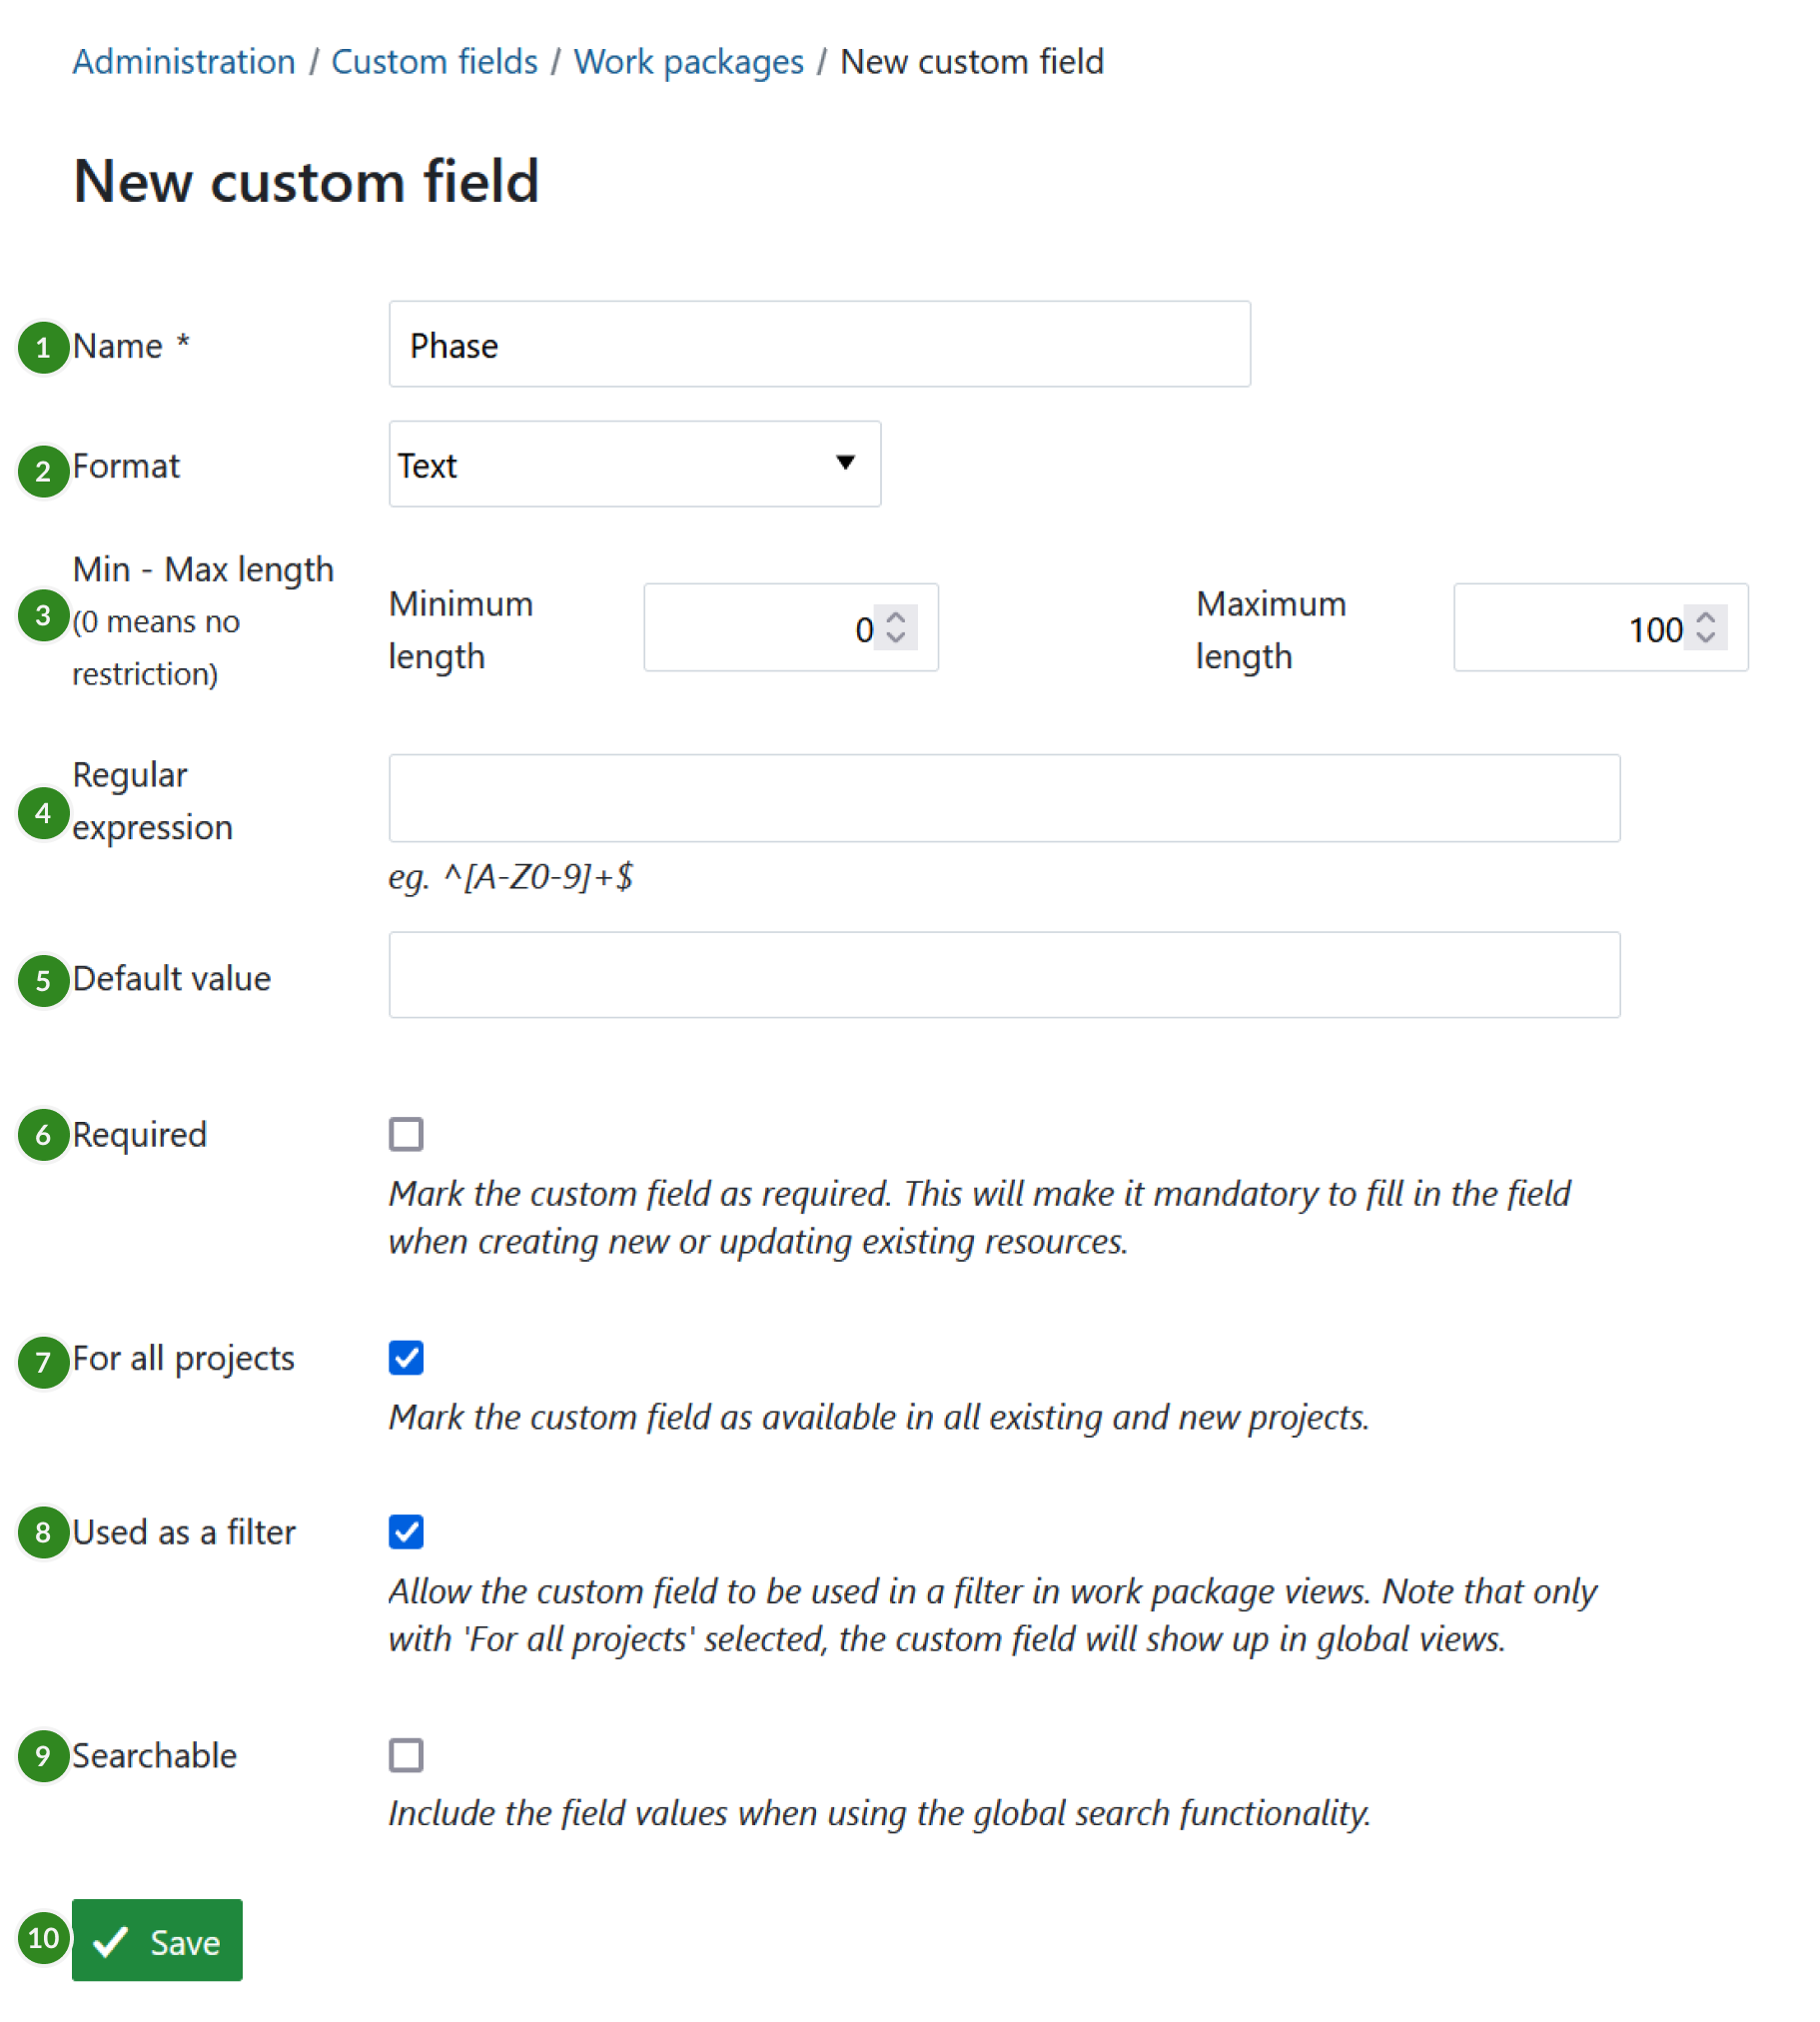Click the green number 1 badge beside Name
Screen dimensions: 1820x2022
coord(43,347)
